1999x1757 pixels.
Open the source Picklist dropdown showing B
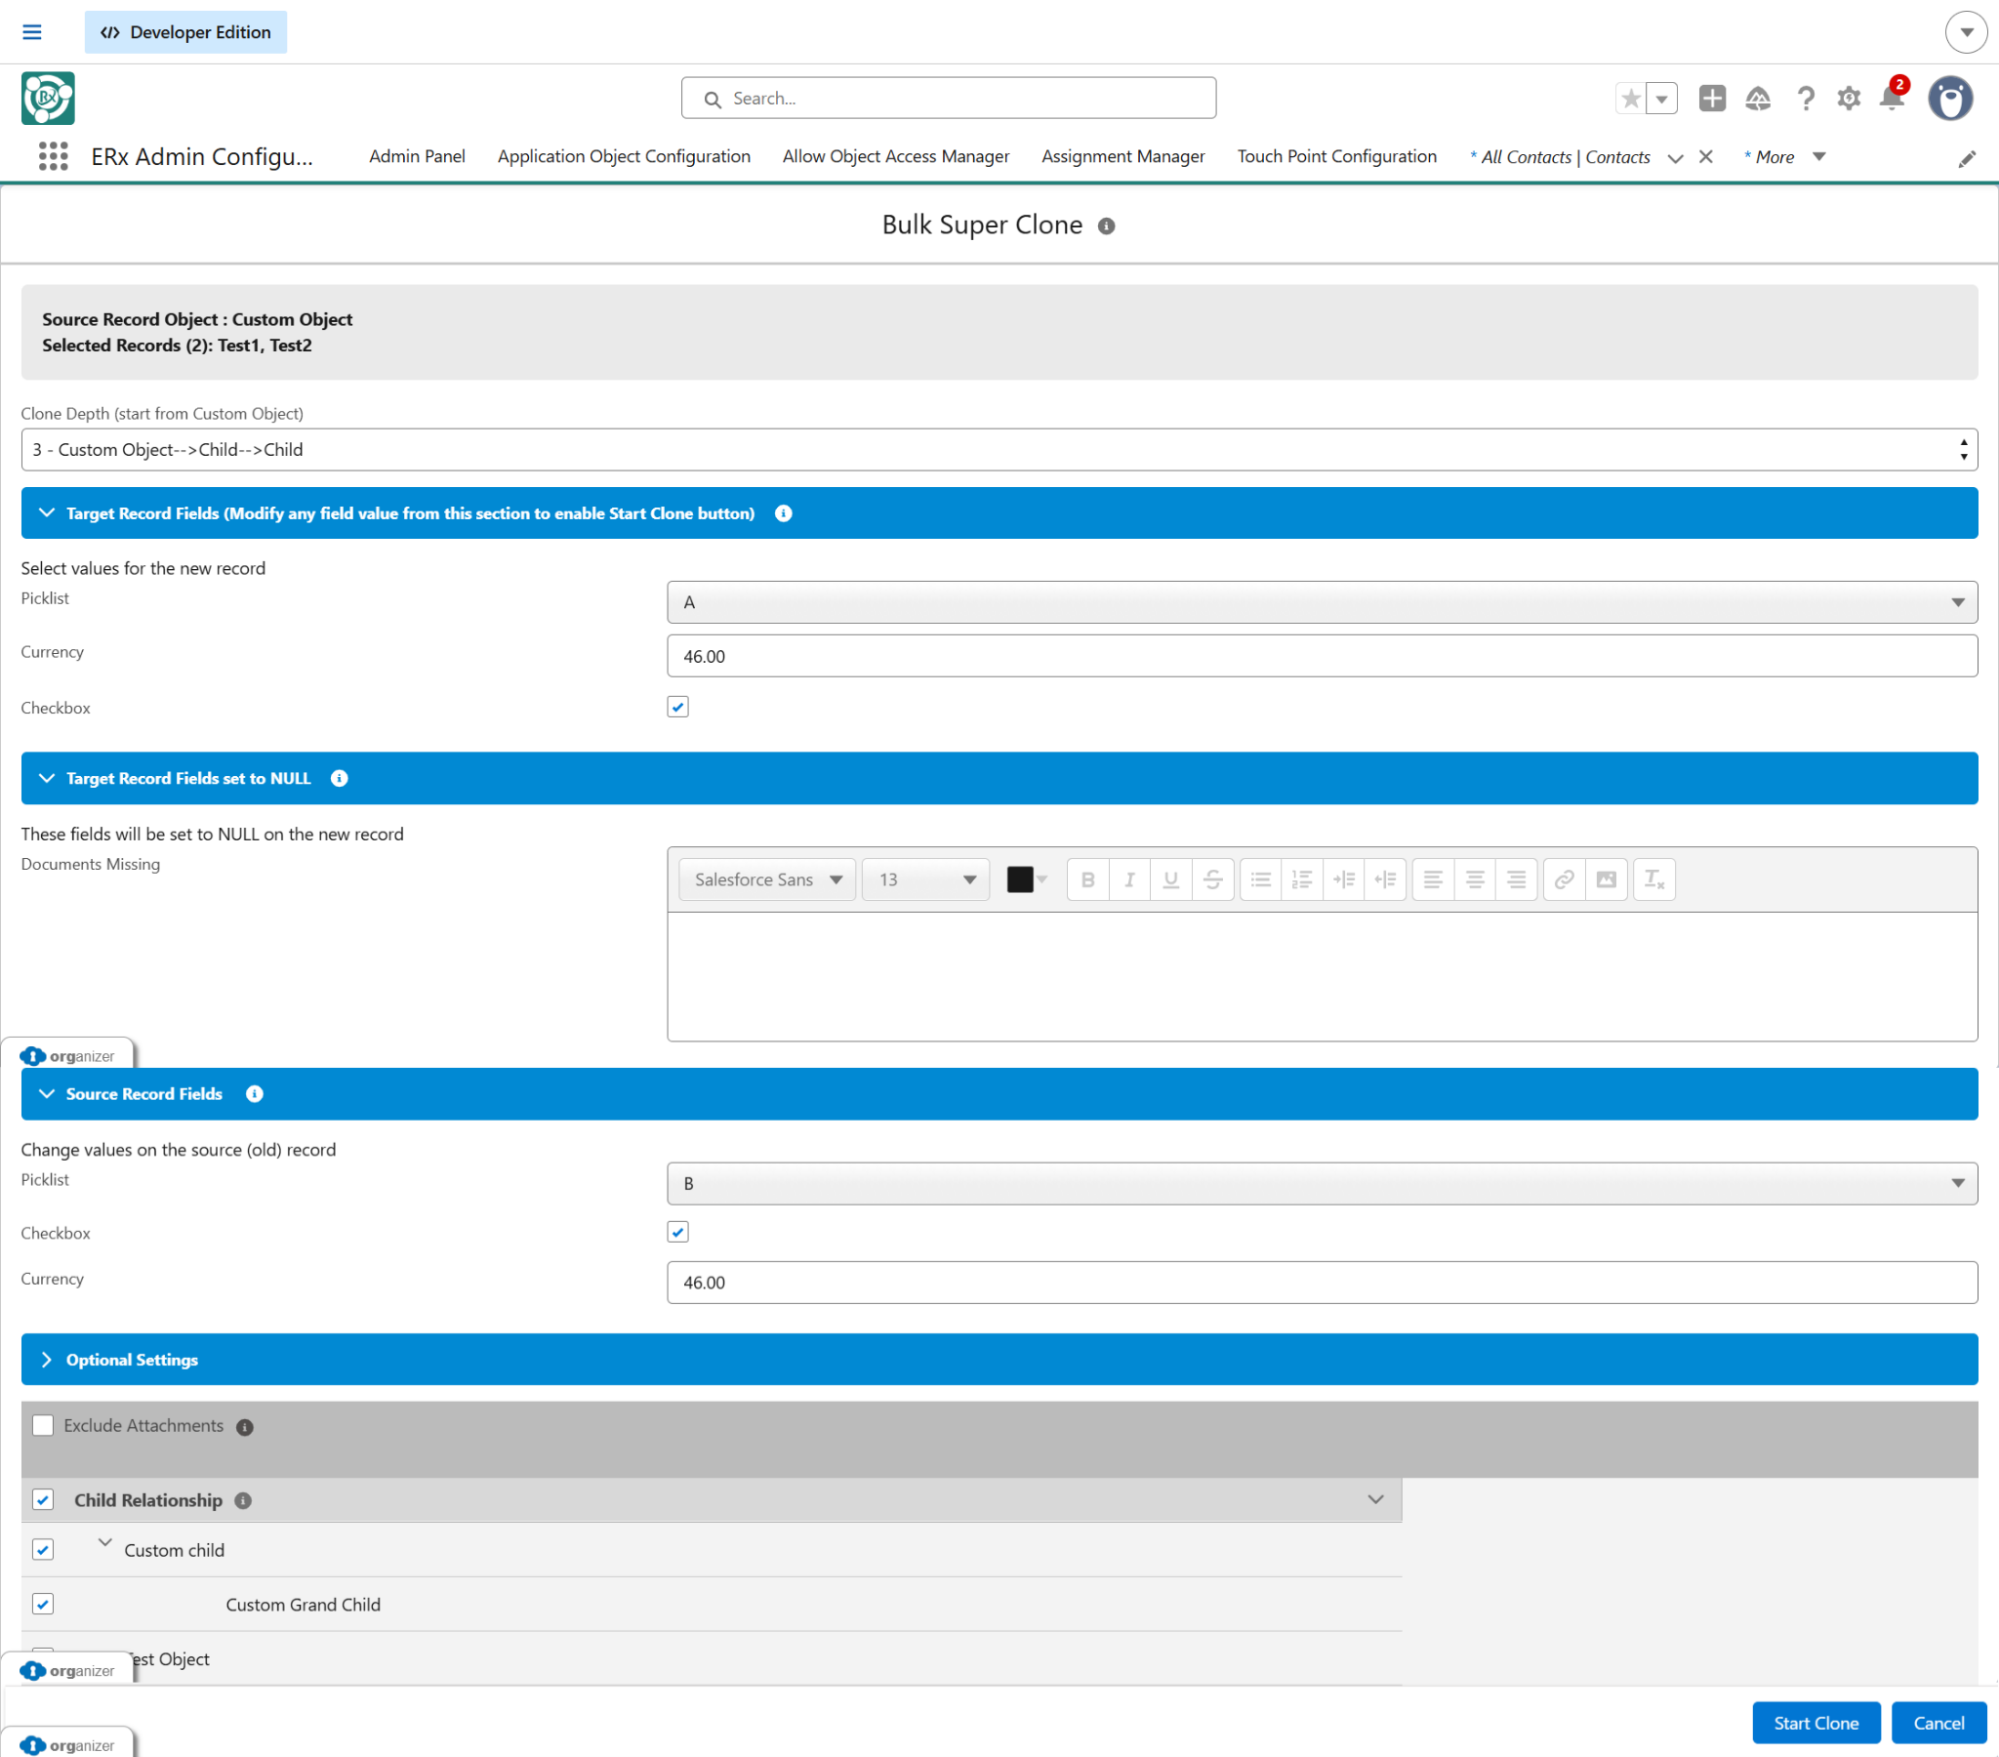point(1322,1183)
